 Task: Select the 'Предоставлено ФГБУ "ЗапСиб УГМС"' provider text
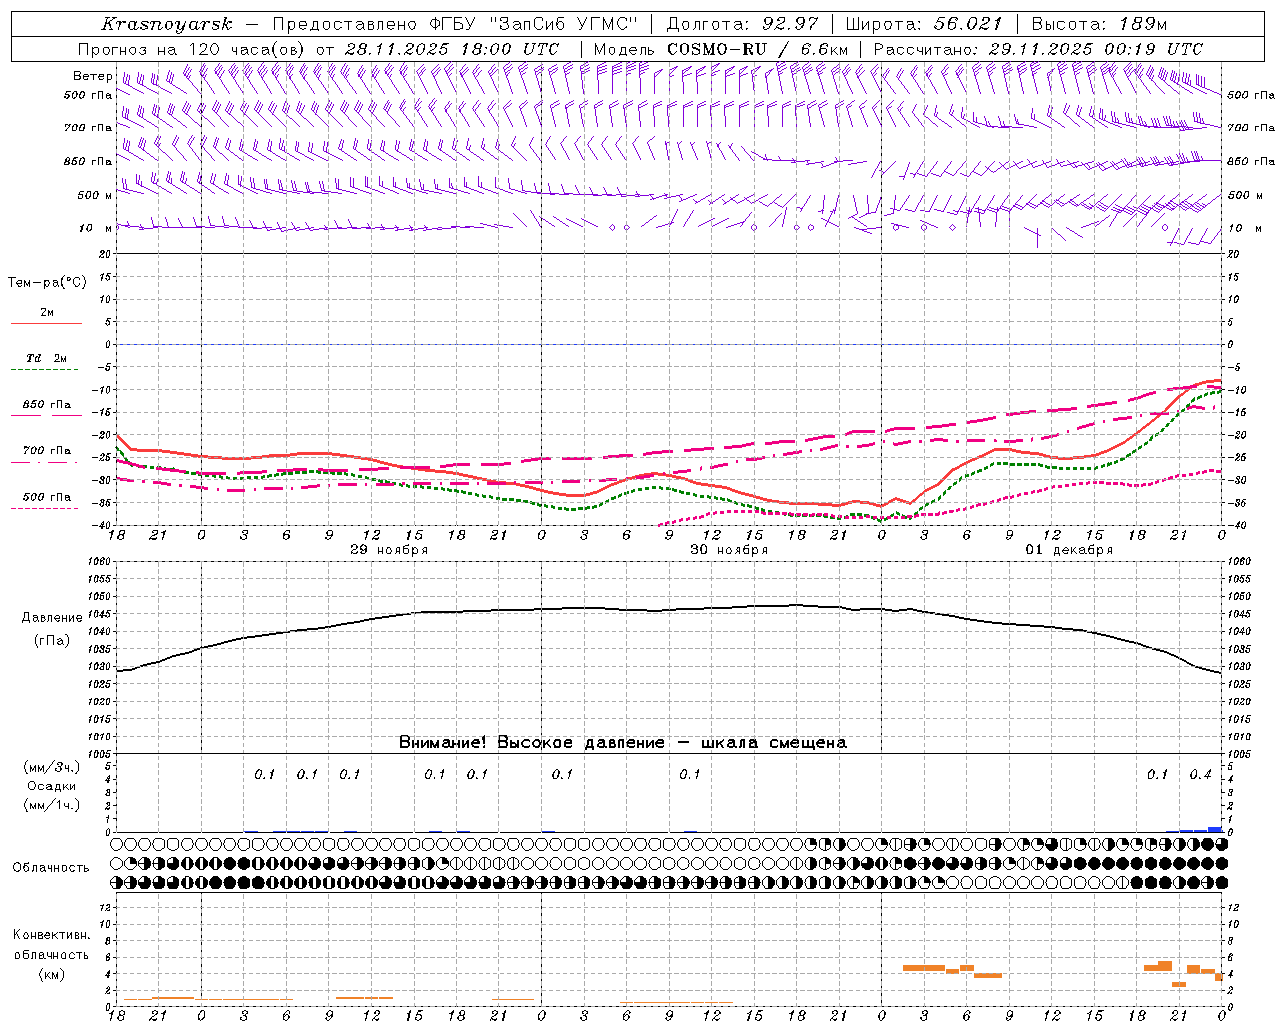[x=456, y=24]
